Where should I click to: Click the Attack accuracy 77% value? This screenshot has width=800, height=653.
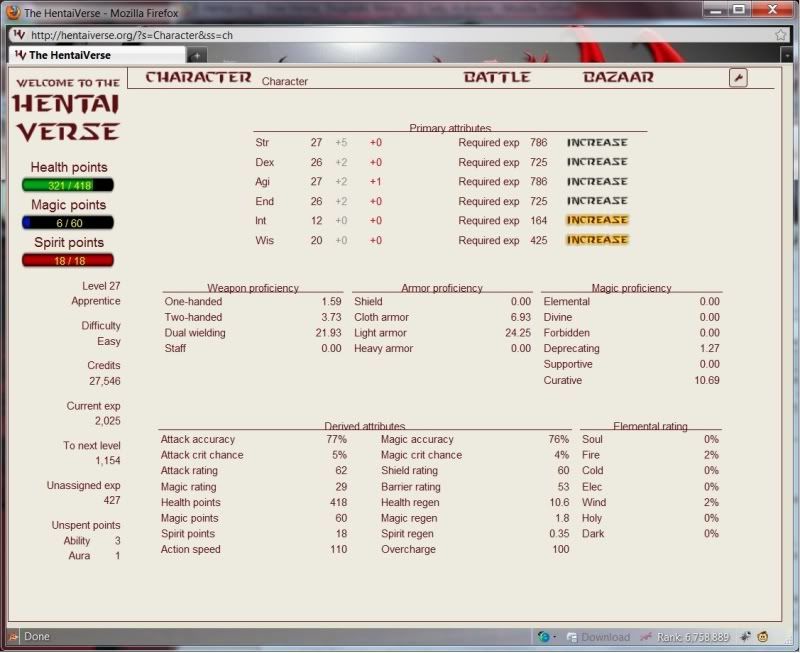point(336,439)
